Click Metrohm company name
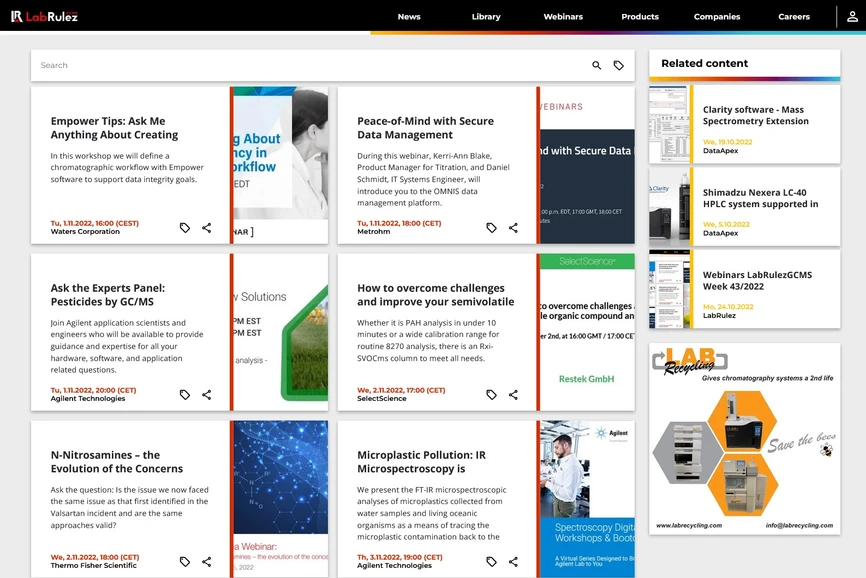 (373, 232)
